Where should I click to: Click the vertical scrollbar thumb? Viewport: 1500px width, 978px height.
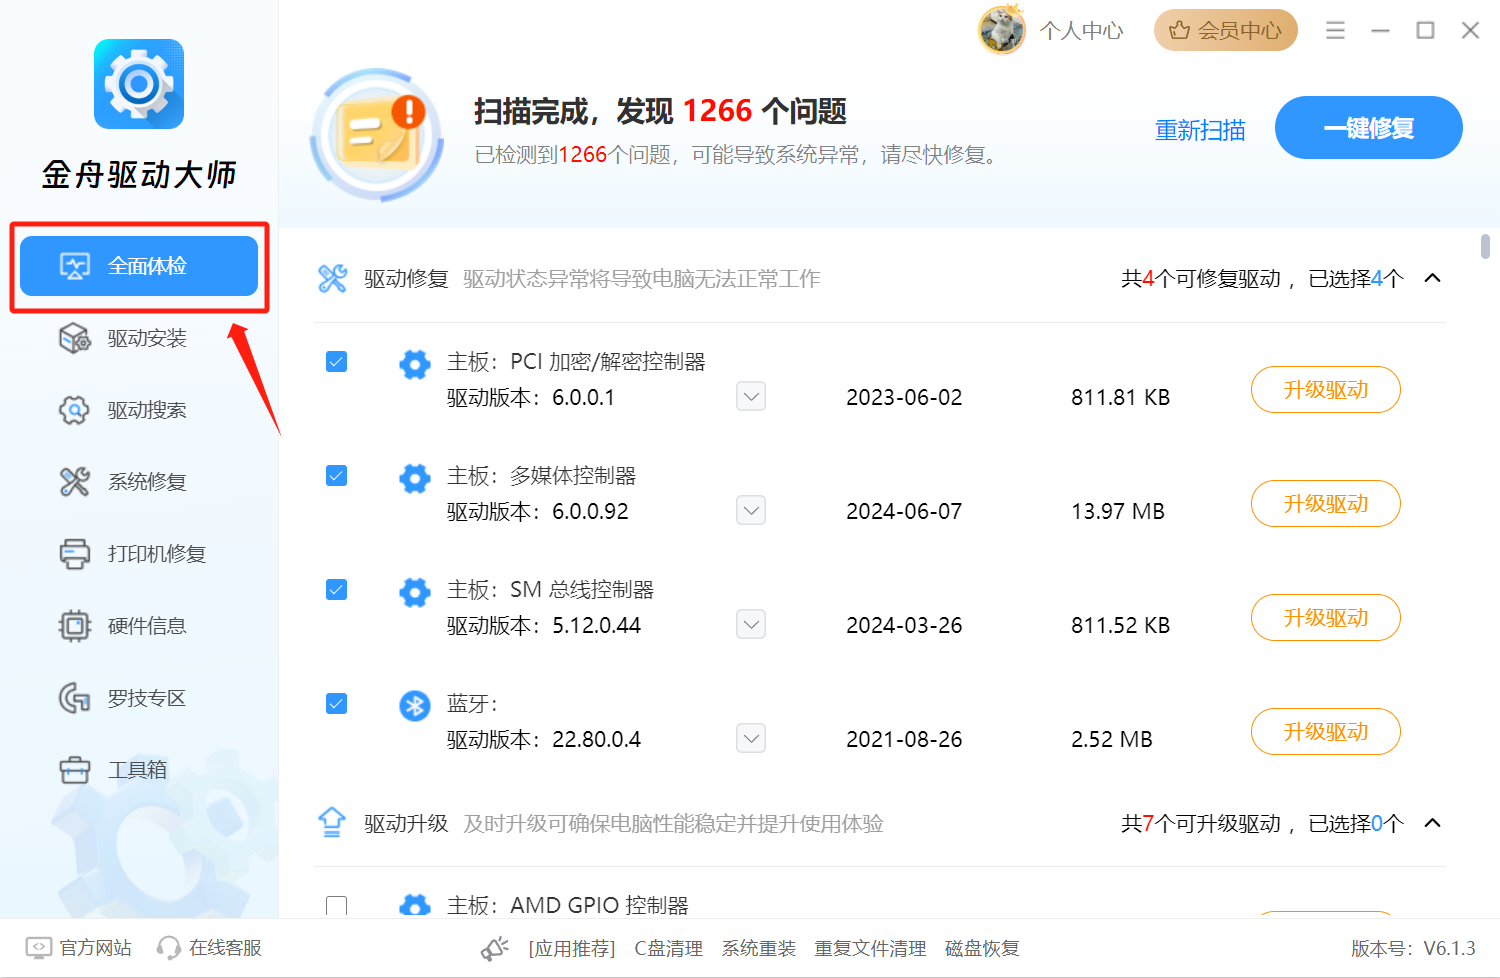[x=1485, y=246]
